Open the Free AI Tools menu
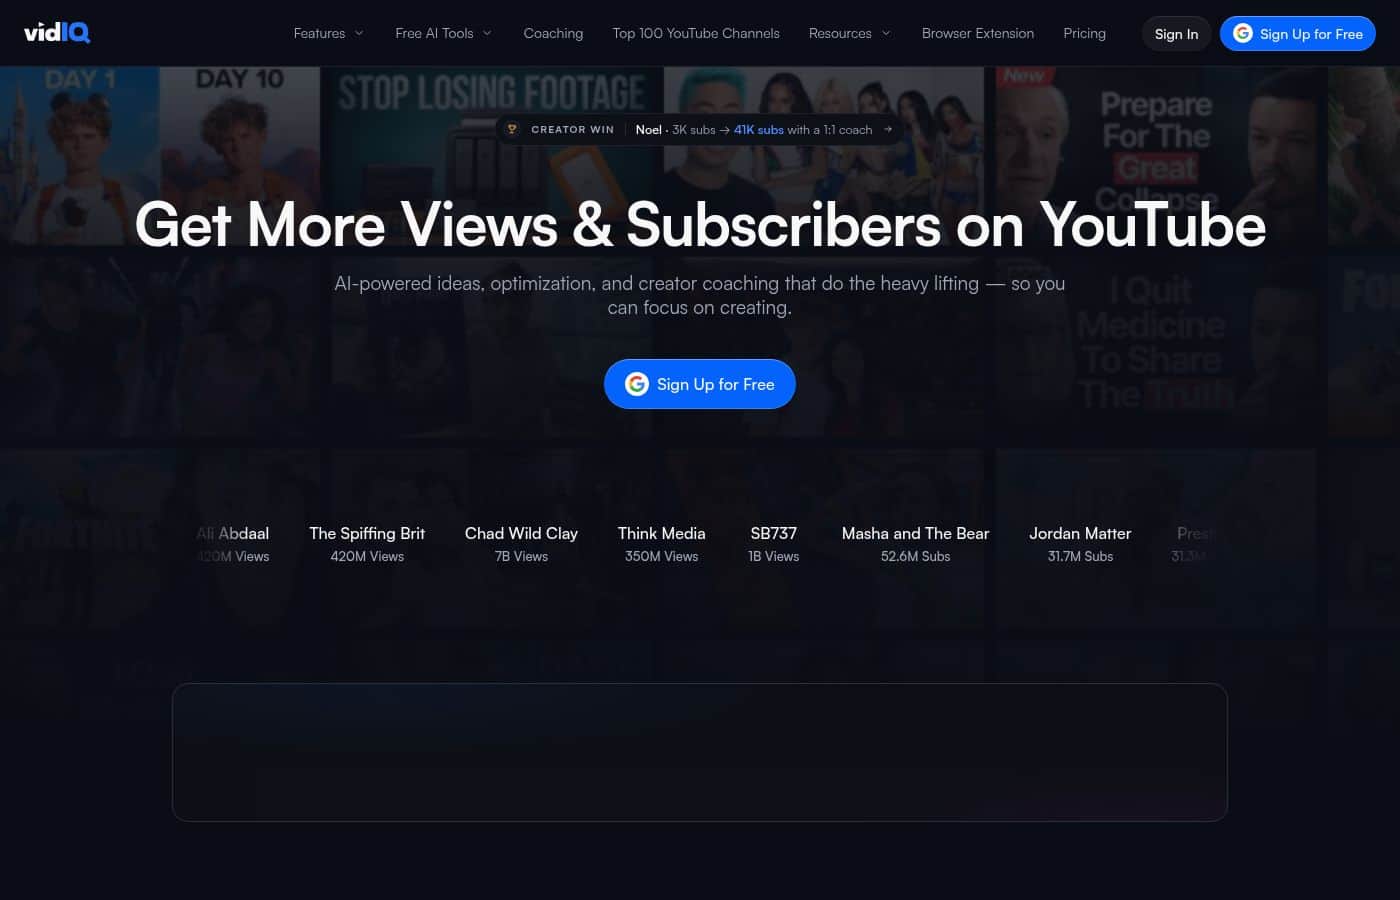The image size is (1400, 900). (444, 33)
